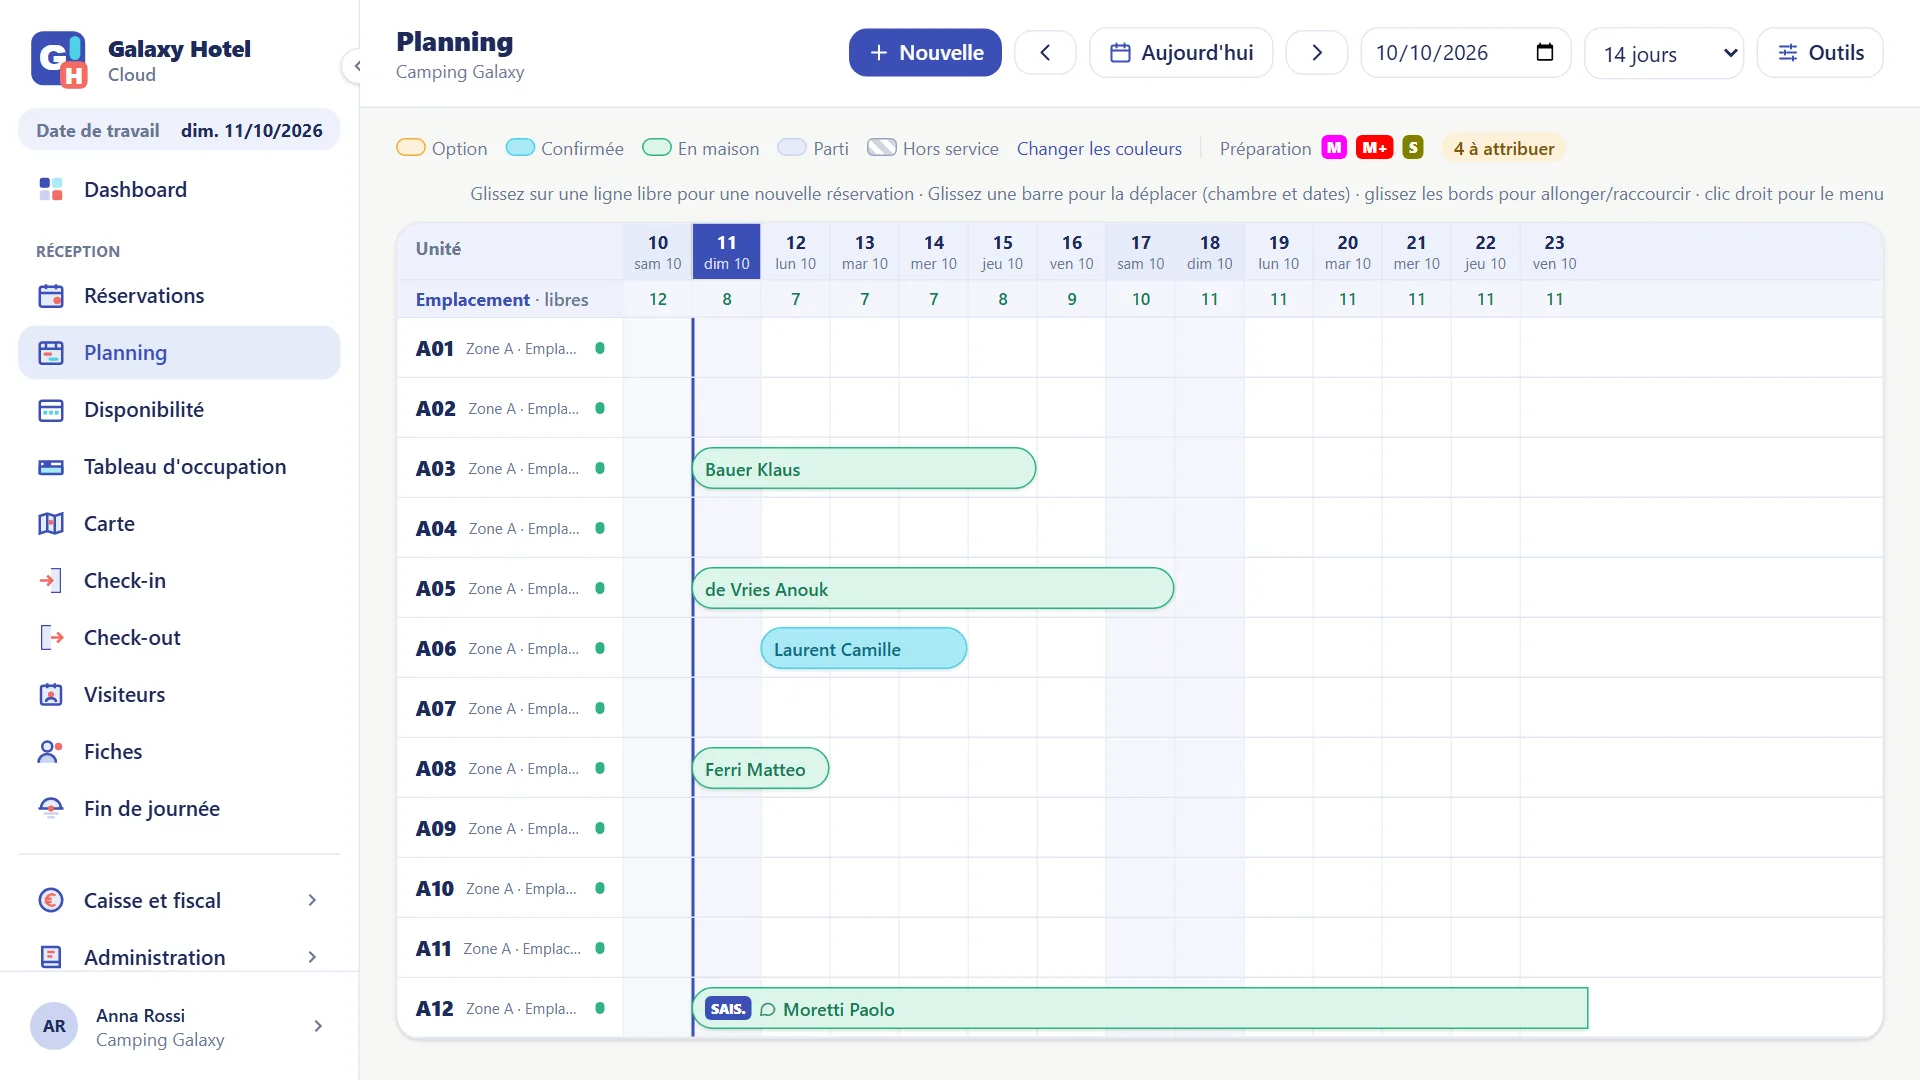Click the date field 10/10/2026
Image resolution: width=1920 pixels, height=1080 pixels.
(1465, 53)
